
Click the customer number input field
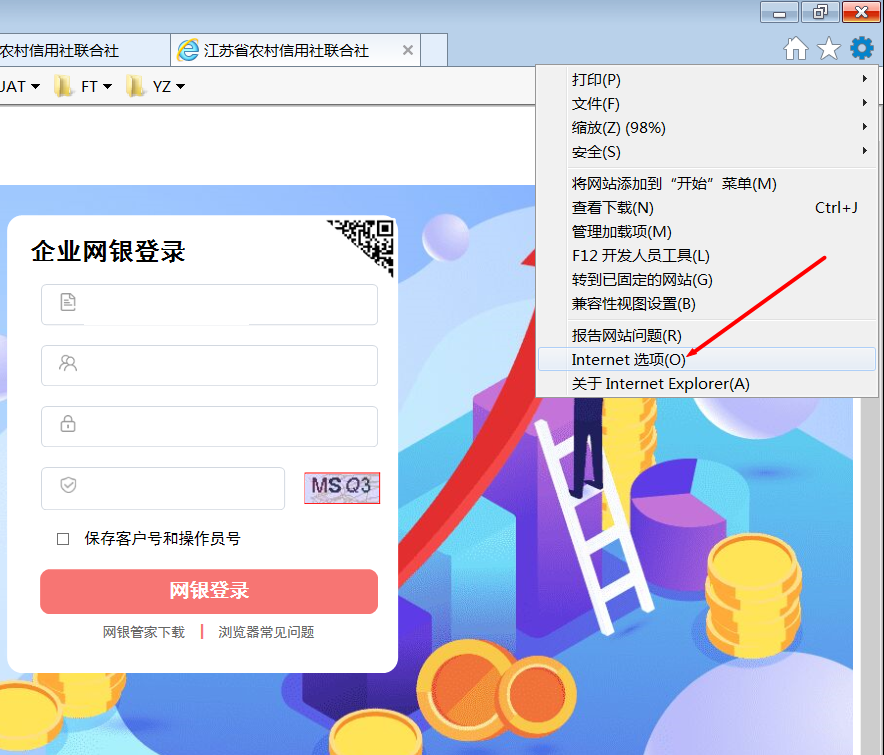(x=209, y=304)
